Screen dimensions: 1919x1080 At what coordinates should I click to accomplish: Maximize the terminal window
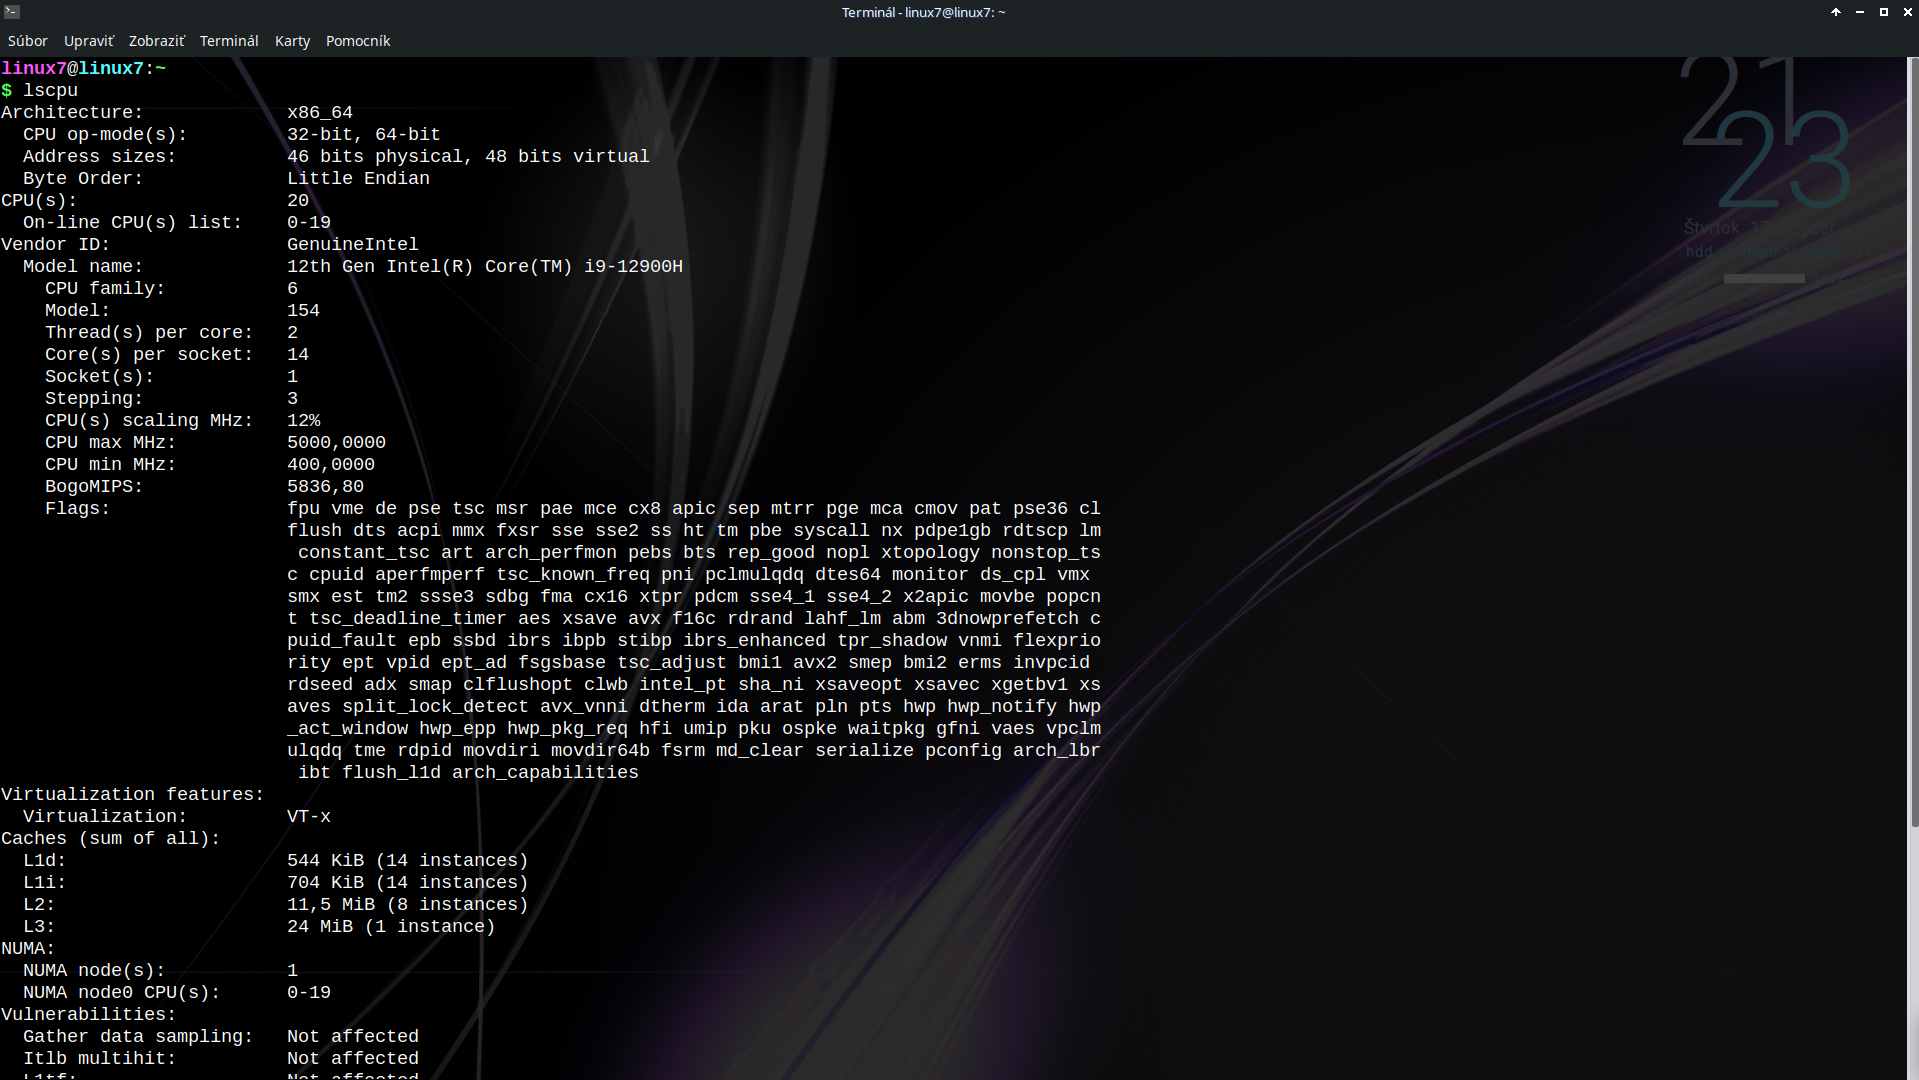pos(1883,11)
